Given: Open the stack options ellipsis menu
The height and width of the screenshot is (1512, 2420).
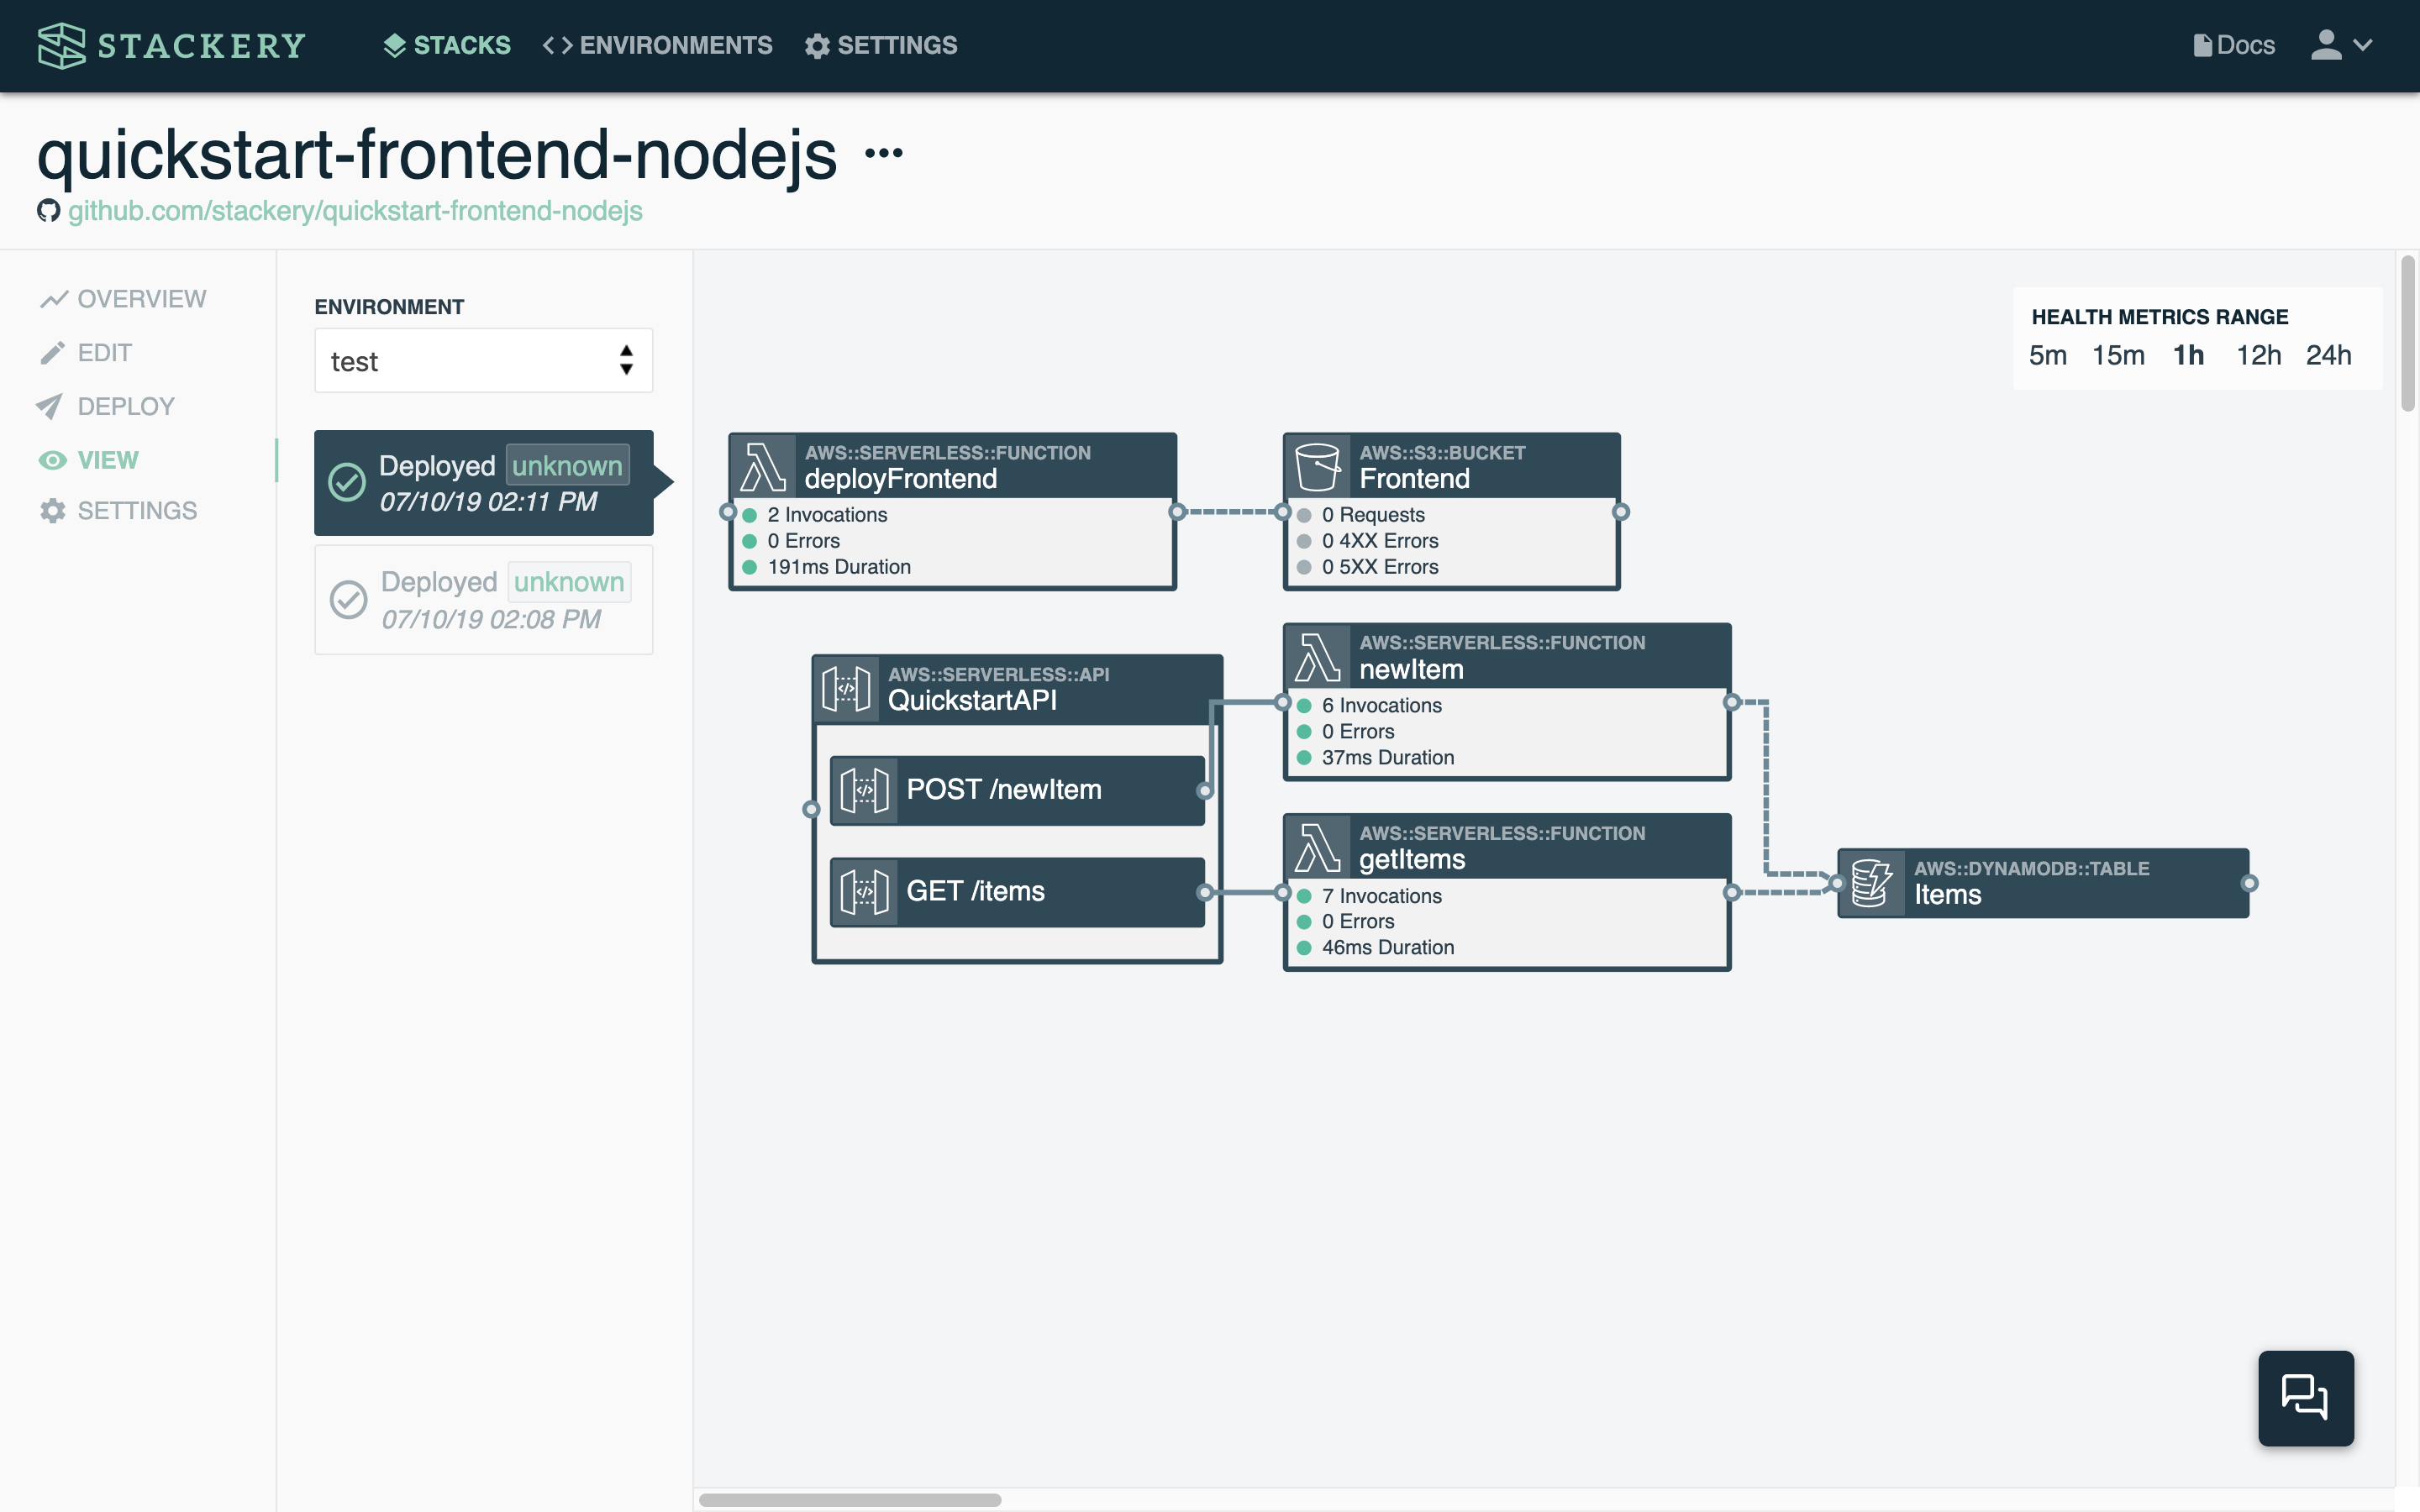Looking at the screenshot, I should 884,153.
